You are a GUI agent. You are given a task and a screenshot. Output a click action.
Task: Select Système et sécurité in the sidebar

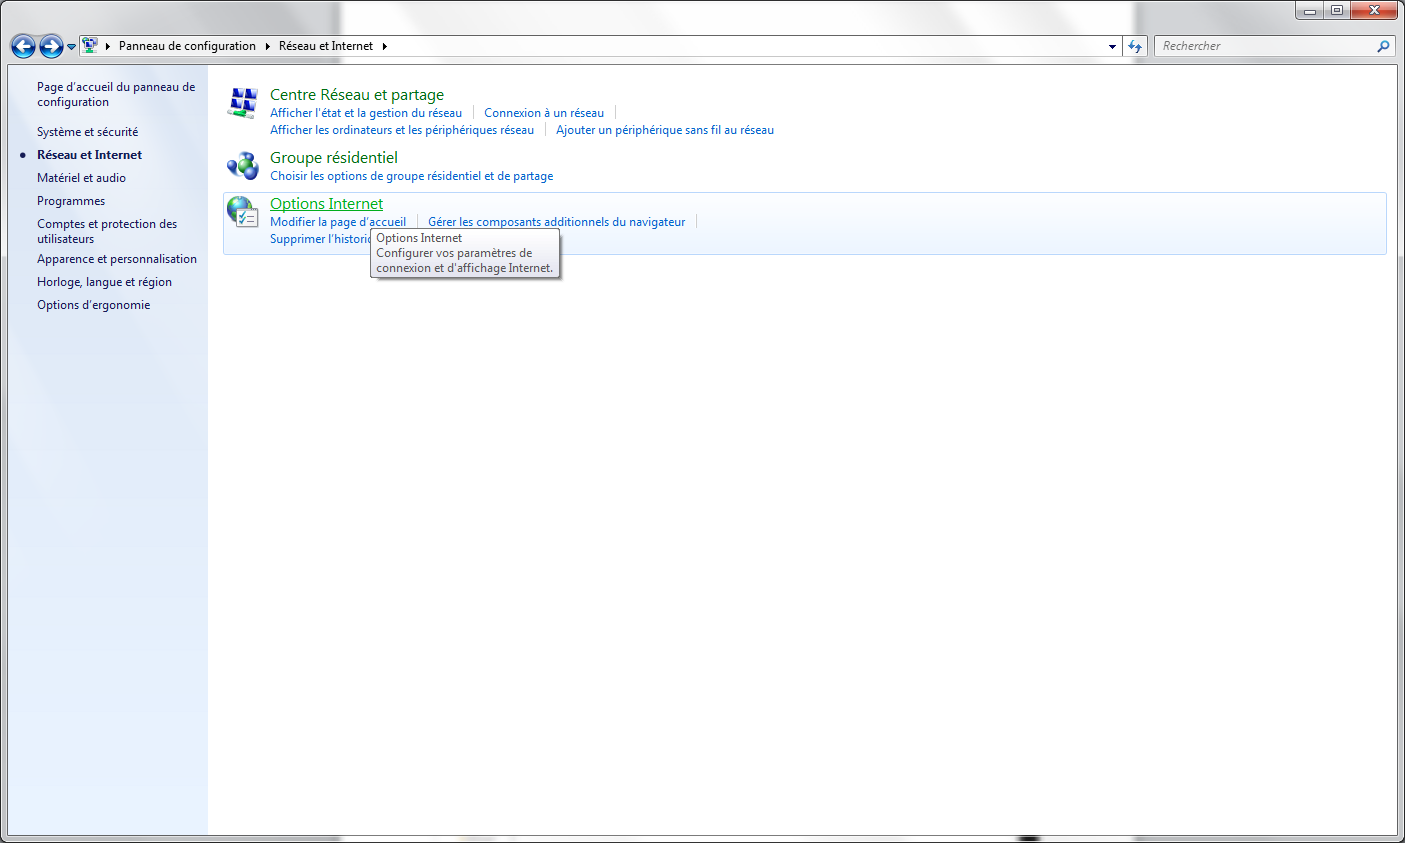(88, 132)
